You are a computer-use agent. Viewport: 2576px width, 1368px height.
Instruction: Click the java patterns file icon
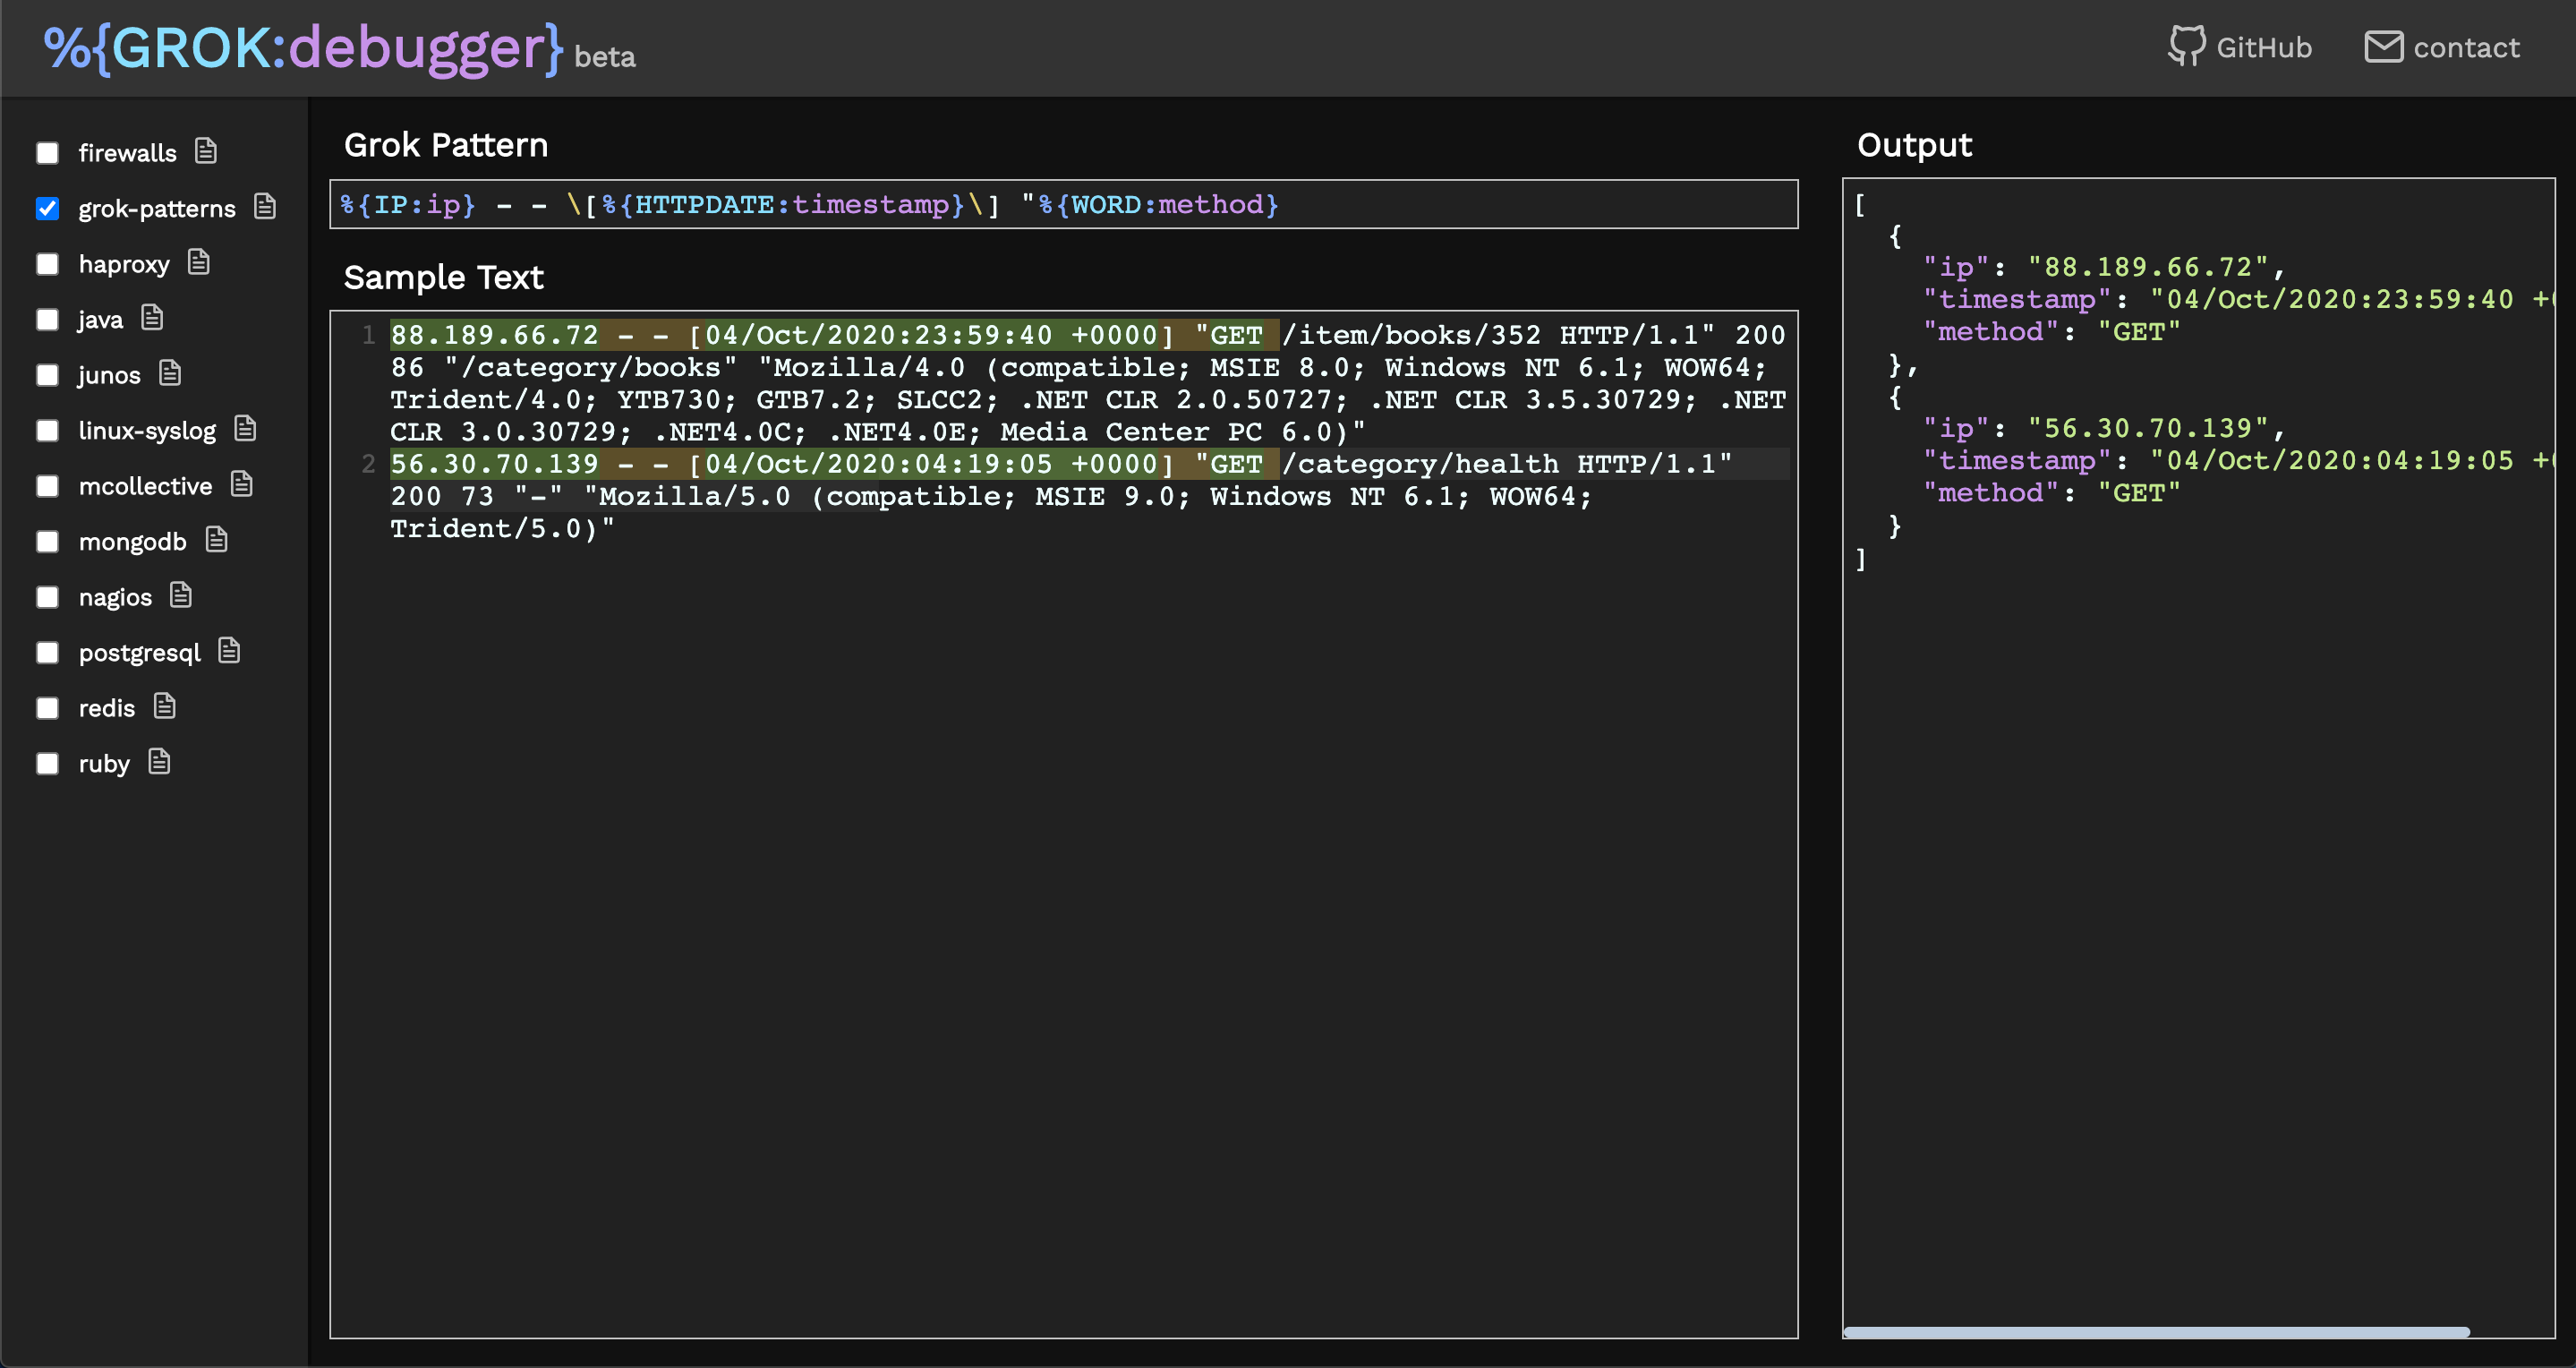coord(152,318)
